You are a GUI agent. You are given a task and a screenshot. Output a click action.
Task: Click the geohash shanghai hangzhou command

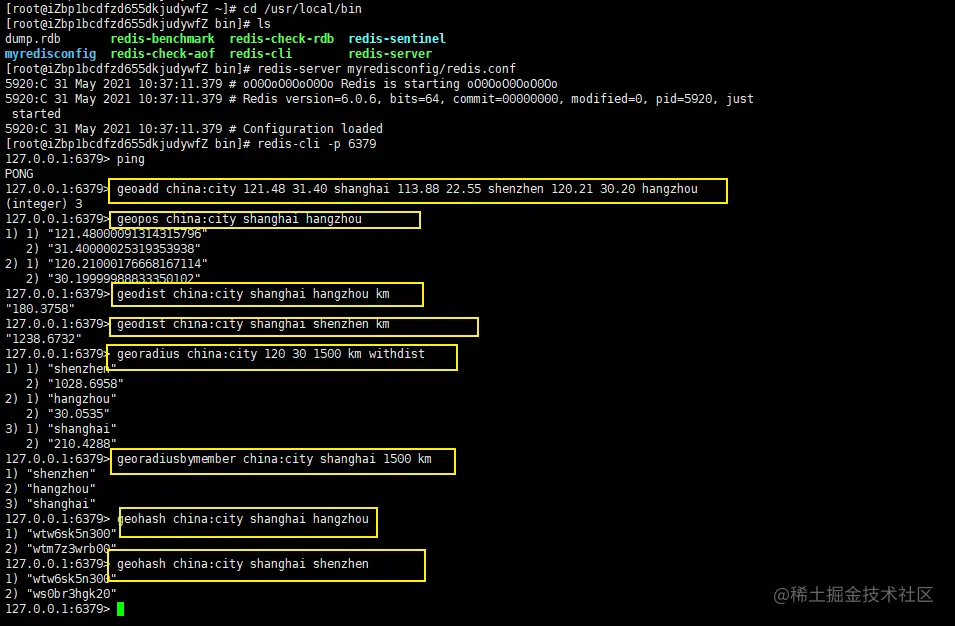pos(243,519)
